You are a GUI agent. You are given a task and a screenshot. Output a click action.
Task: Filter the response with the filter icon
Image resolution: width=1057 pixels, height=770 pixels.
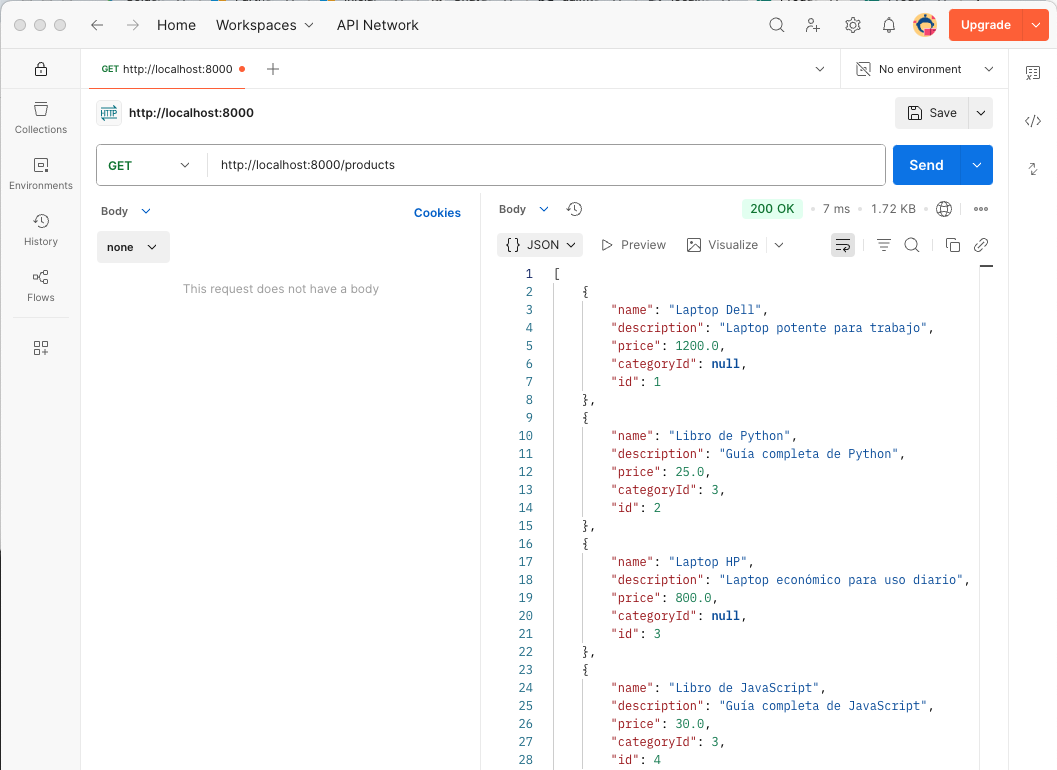tap(884, 245)
